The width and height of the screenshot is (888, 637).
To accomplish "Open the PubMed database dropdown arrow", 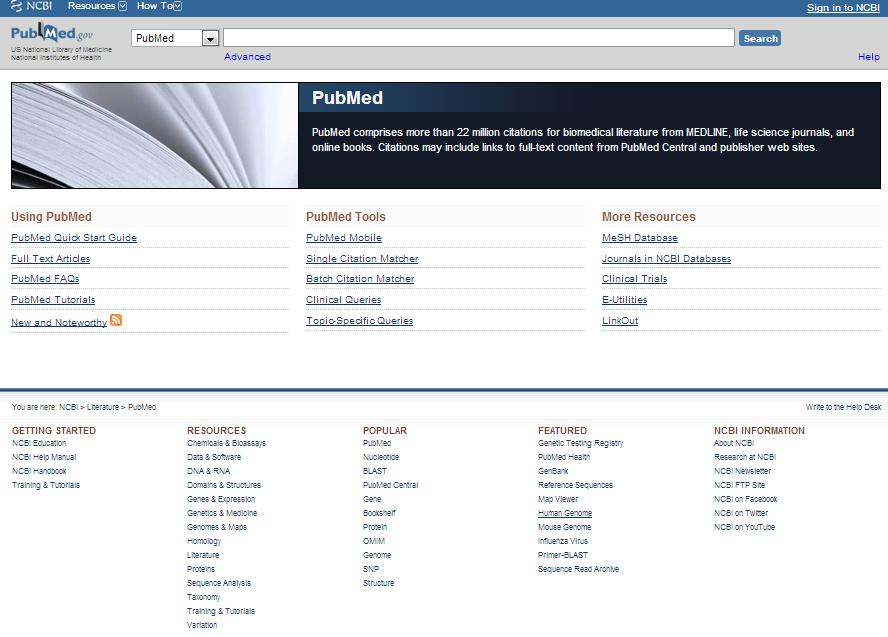I will 211,39.
